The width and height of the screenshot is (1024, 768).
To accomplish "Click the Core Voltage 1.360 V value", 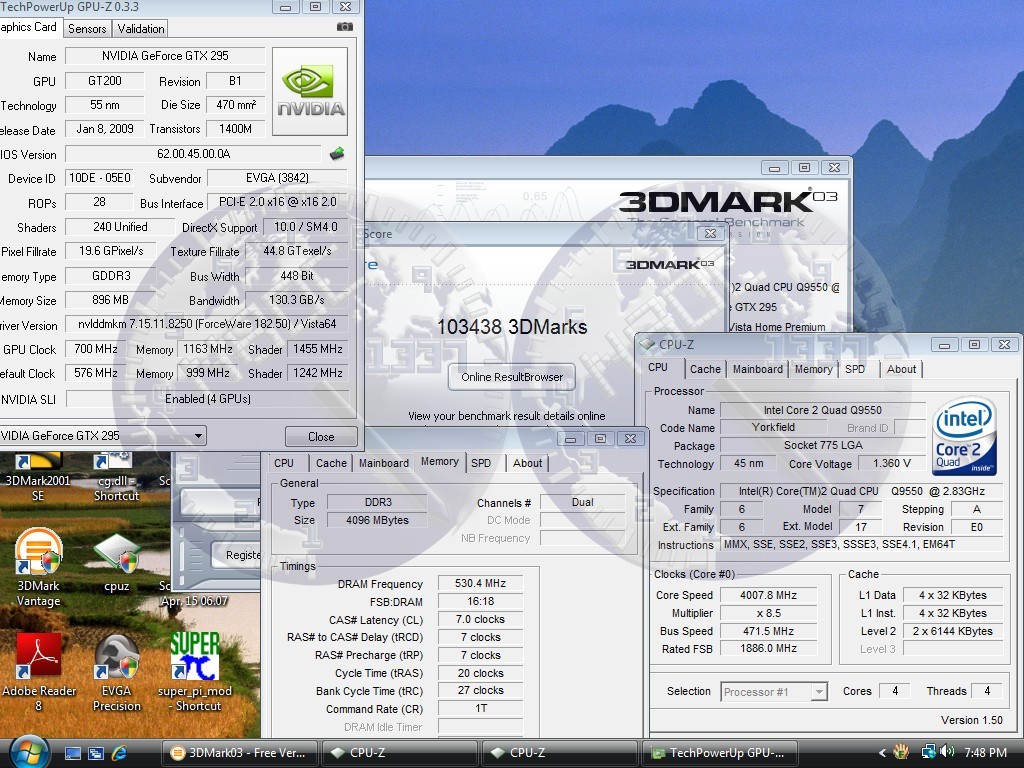I will coord(892,463).
